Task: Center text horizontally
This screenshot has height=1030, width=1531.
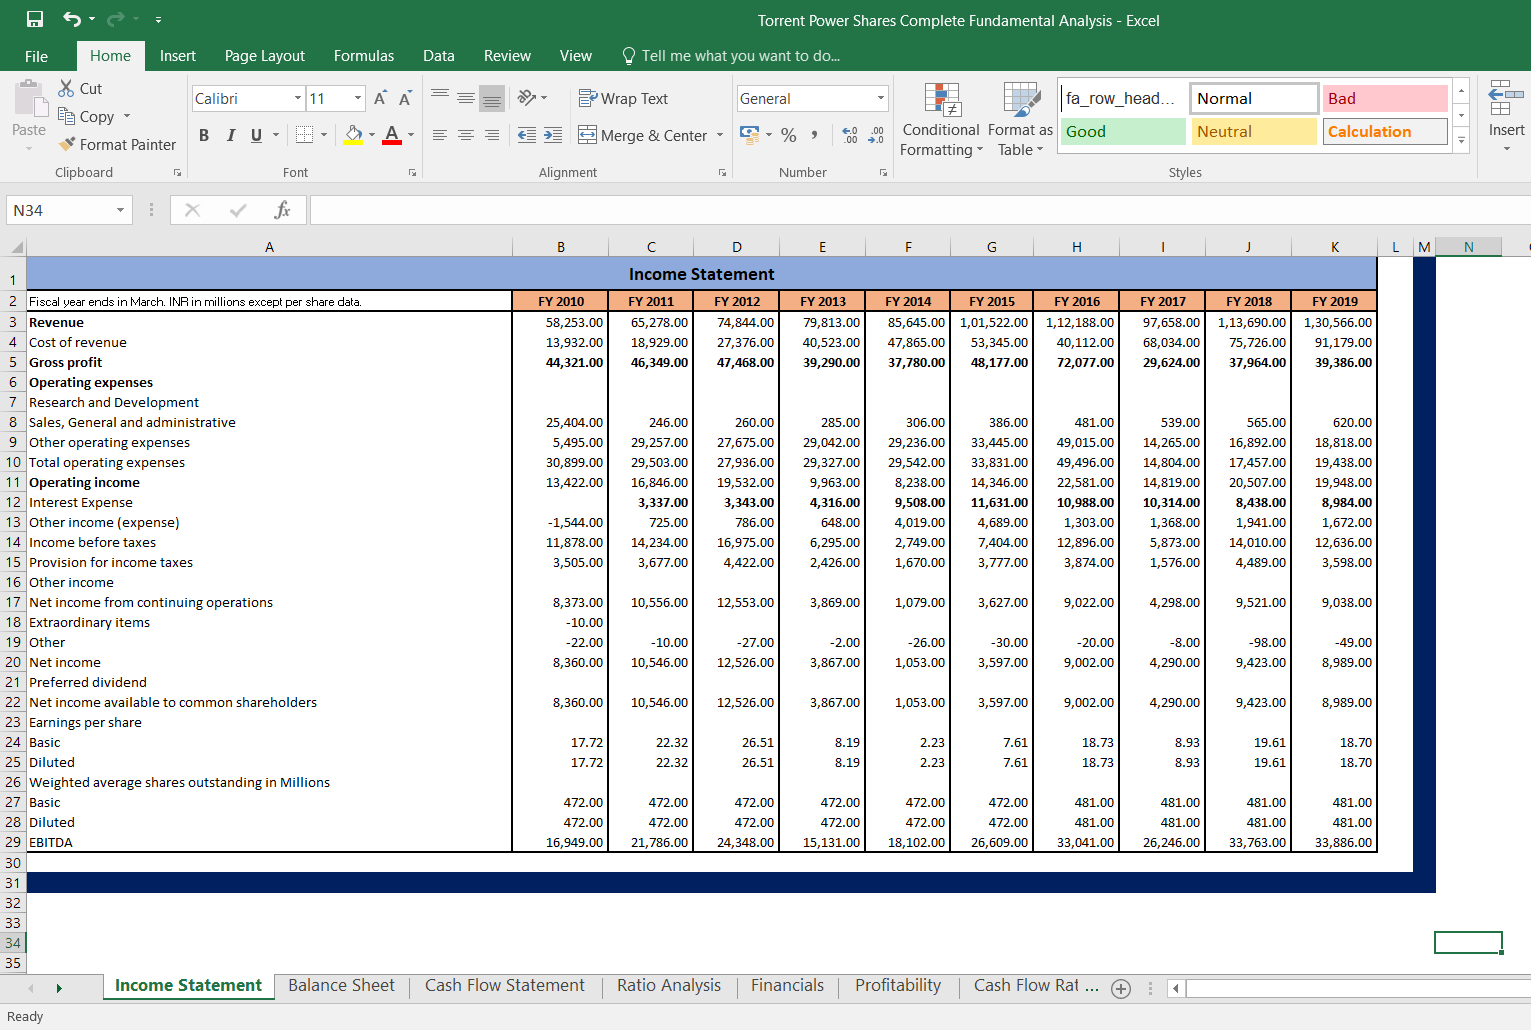Action: pyautogui.click(x=466, y=135)
